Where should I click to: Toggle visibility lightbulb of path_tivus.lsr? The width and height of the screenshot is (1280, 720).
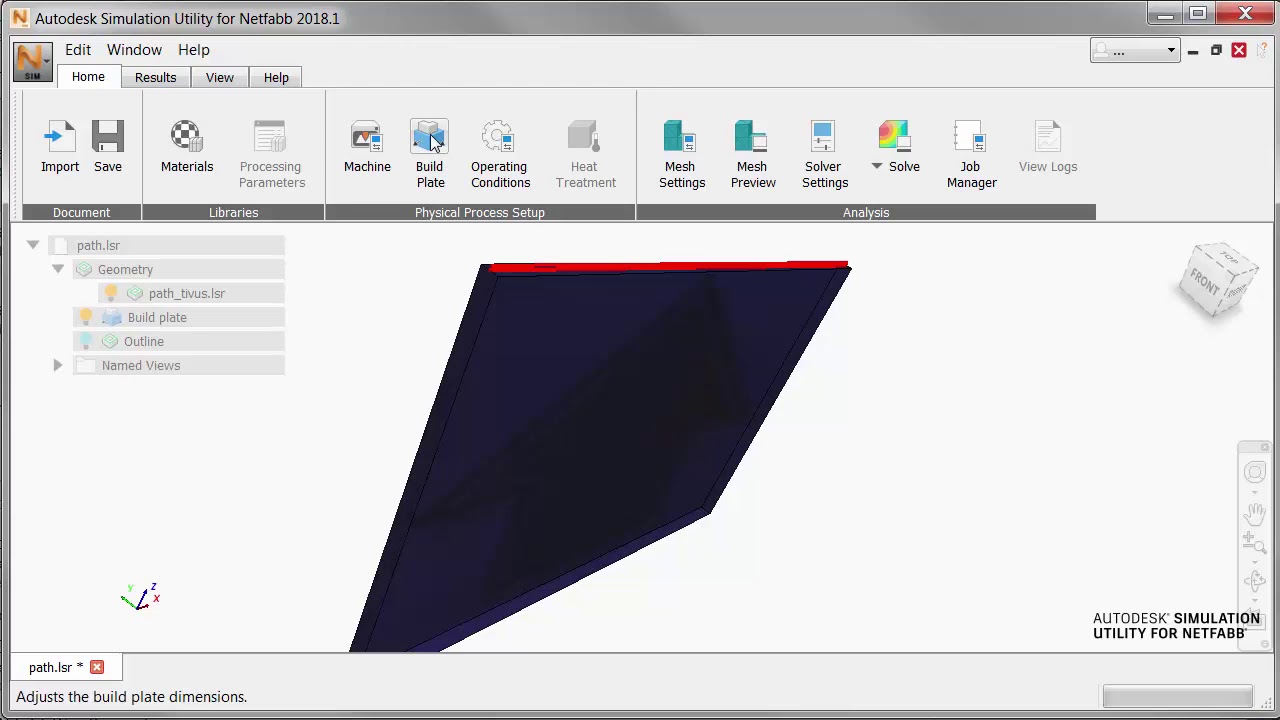point(111,292)
